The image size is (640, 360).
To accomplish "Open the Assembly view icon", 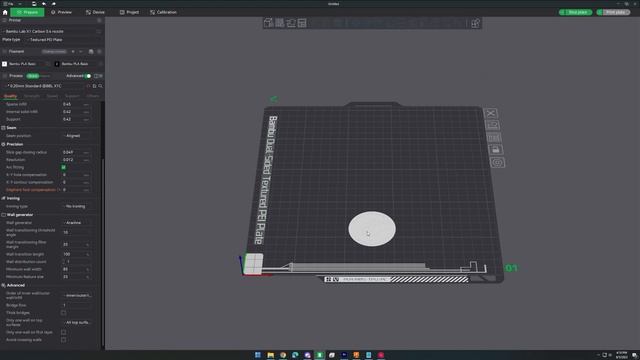I will click(x=475, y=23).
